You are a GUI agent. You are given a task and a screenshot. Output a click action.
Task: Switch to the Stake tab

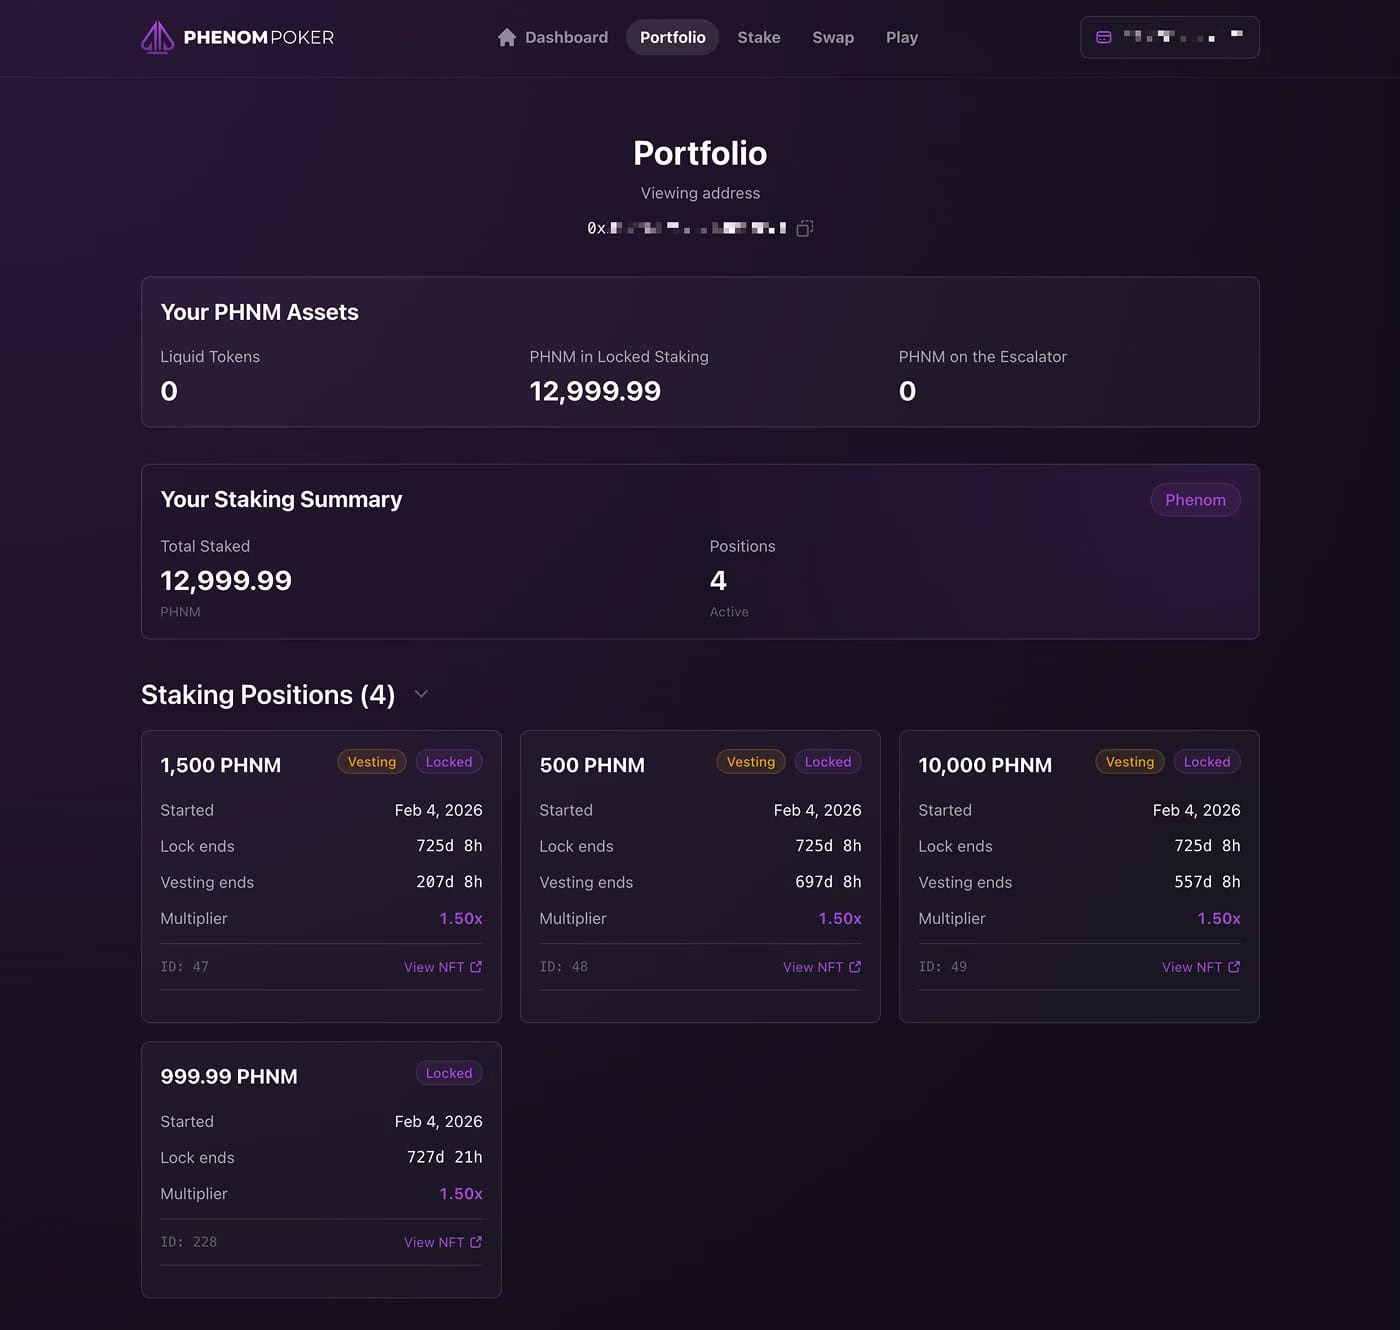coord(759,37)
